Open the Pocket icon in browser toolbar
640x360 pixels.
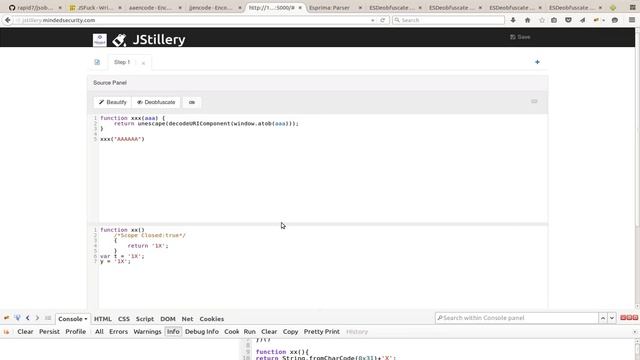pyautogui.click(x=568, y=20)
